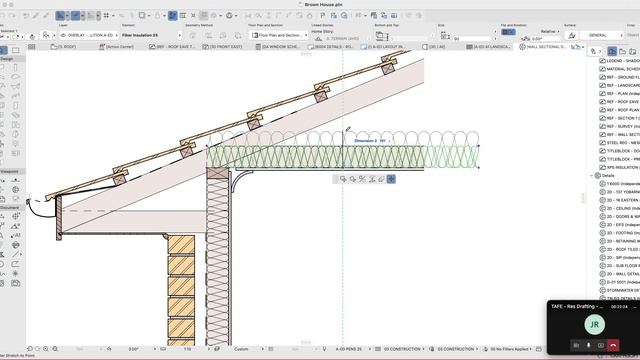Select XPS INSULATION worksheet
This screenshot has height=360, width=640.
point(619,167)
